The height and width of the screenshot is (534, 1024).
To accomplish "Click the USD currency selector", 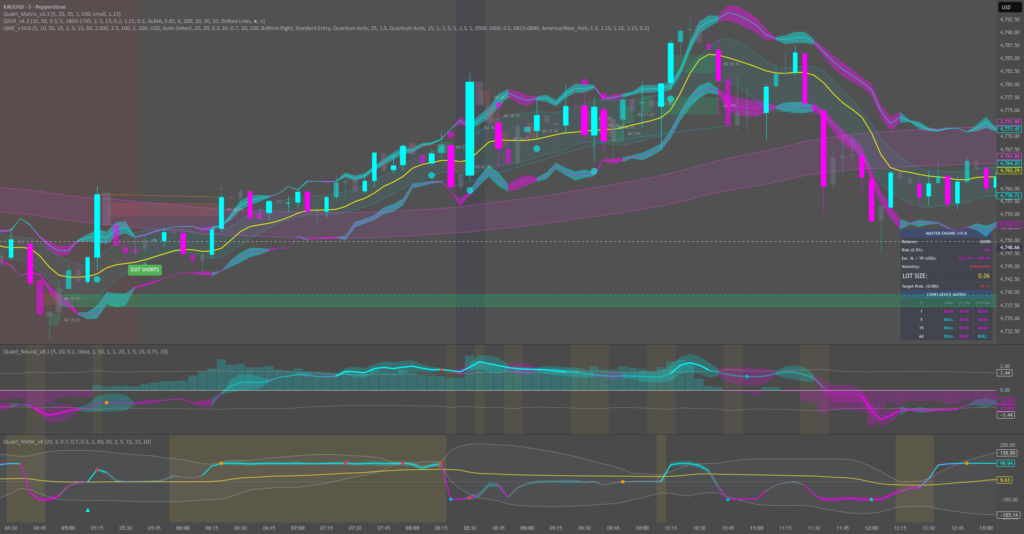I will (x=1006, y=7).
